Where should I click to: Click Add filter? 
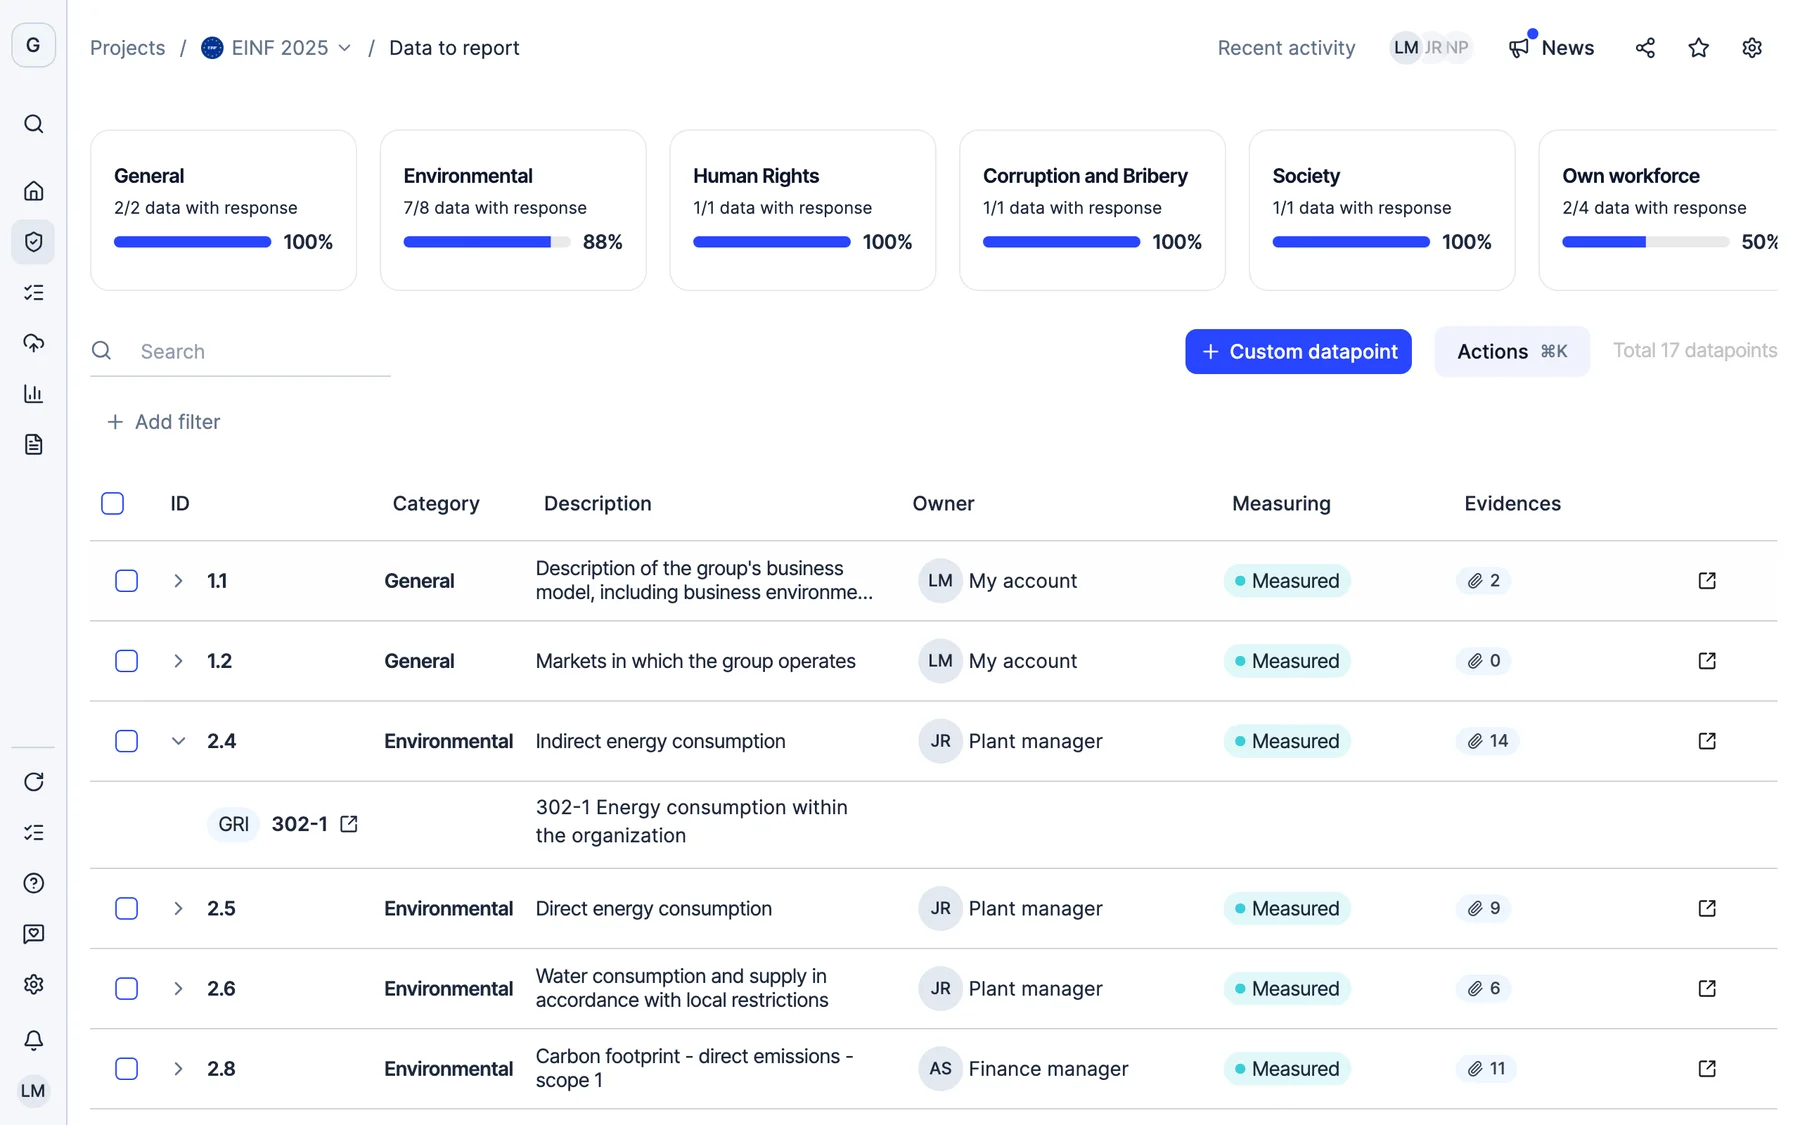(163, 422)
